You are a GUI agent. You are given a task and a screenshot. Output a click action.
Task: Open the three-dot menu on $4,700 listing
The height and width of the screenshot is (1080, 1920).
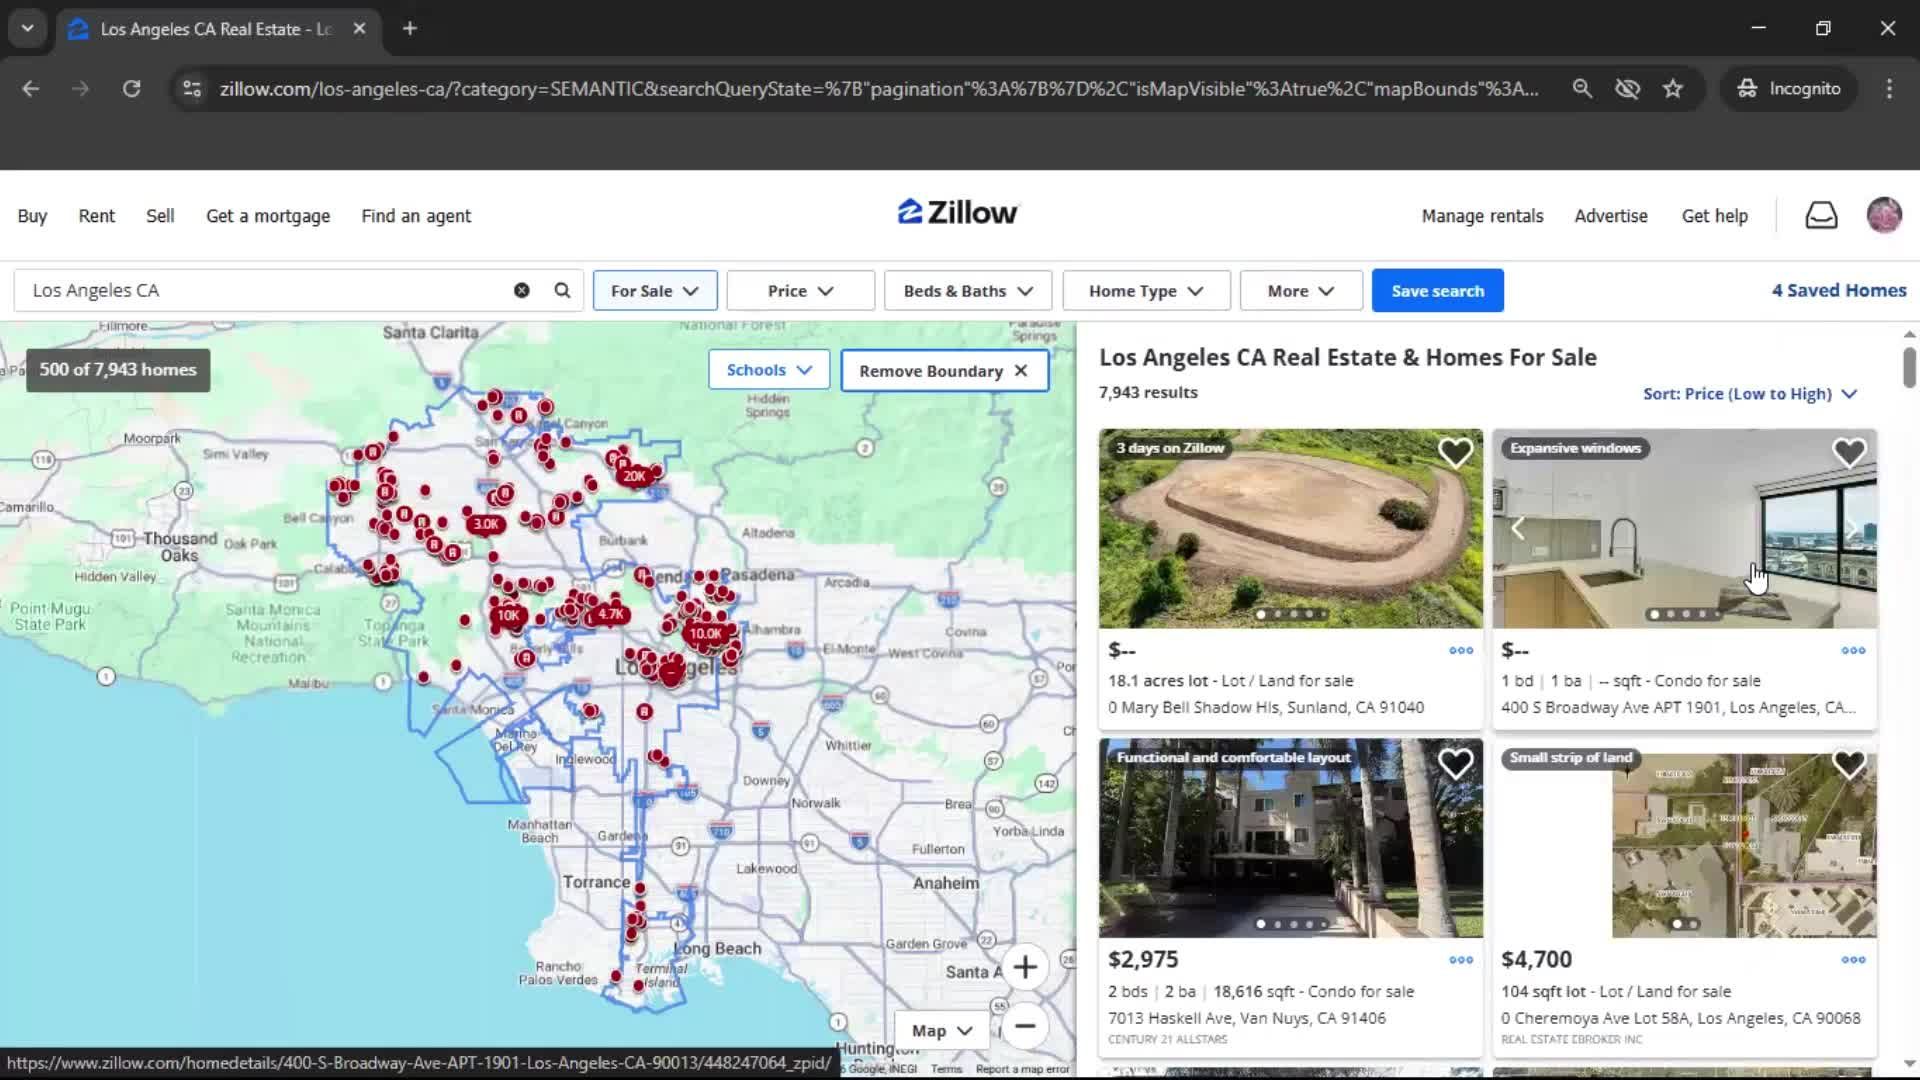[1852, 960]
